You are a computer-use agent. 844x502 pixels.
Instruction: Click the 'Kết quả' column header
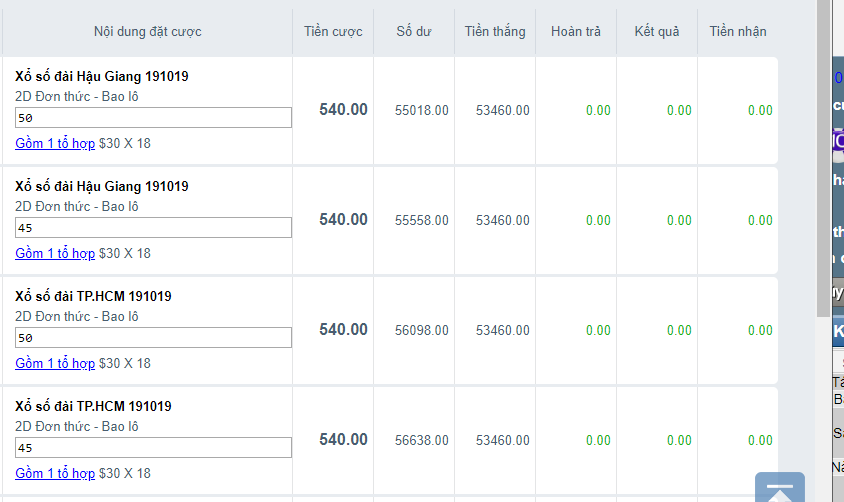[x=657, y=32]
